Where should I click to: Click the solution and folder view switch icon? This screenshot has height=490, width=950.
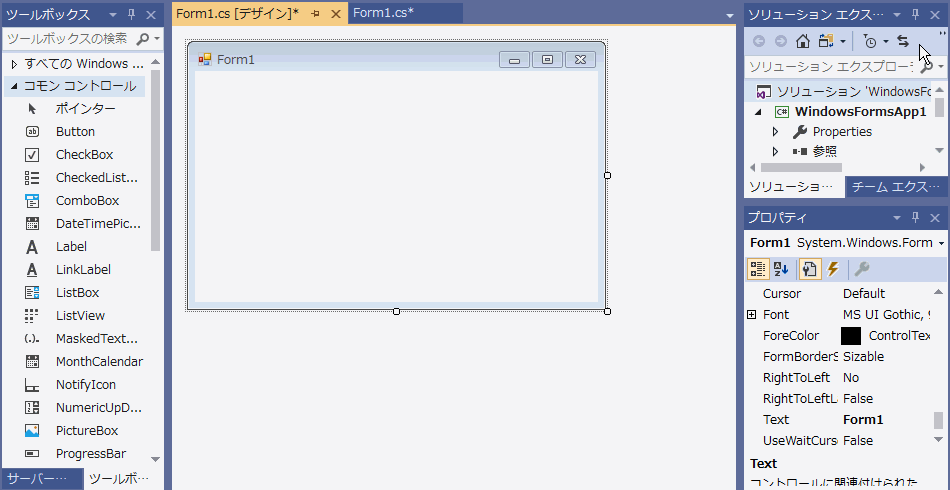[826, 41]
